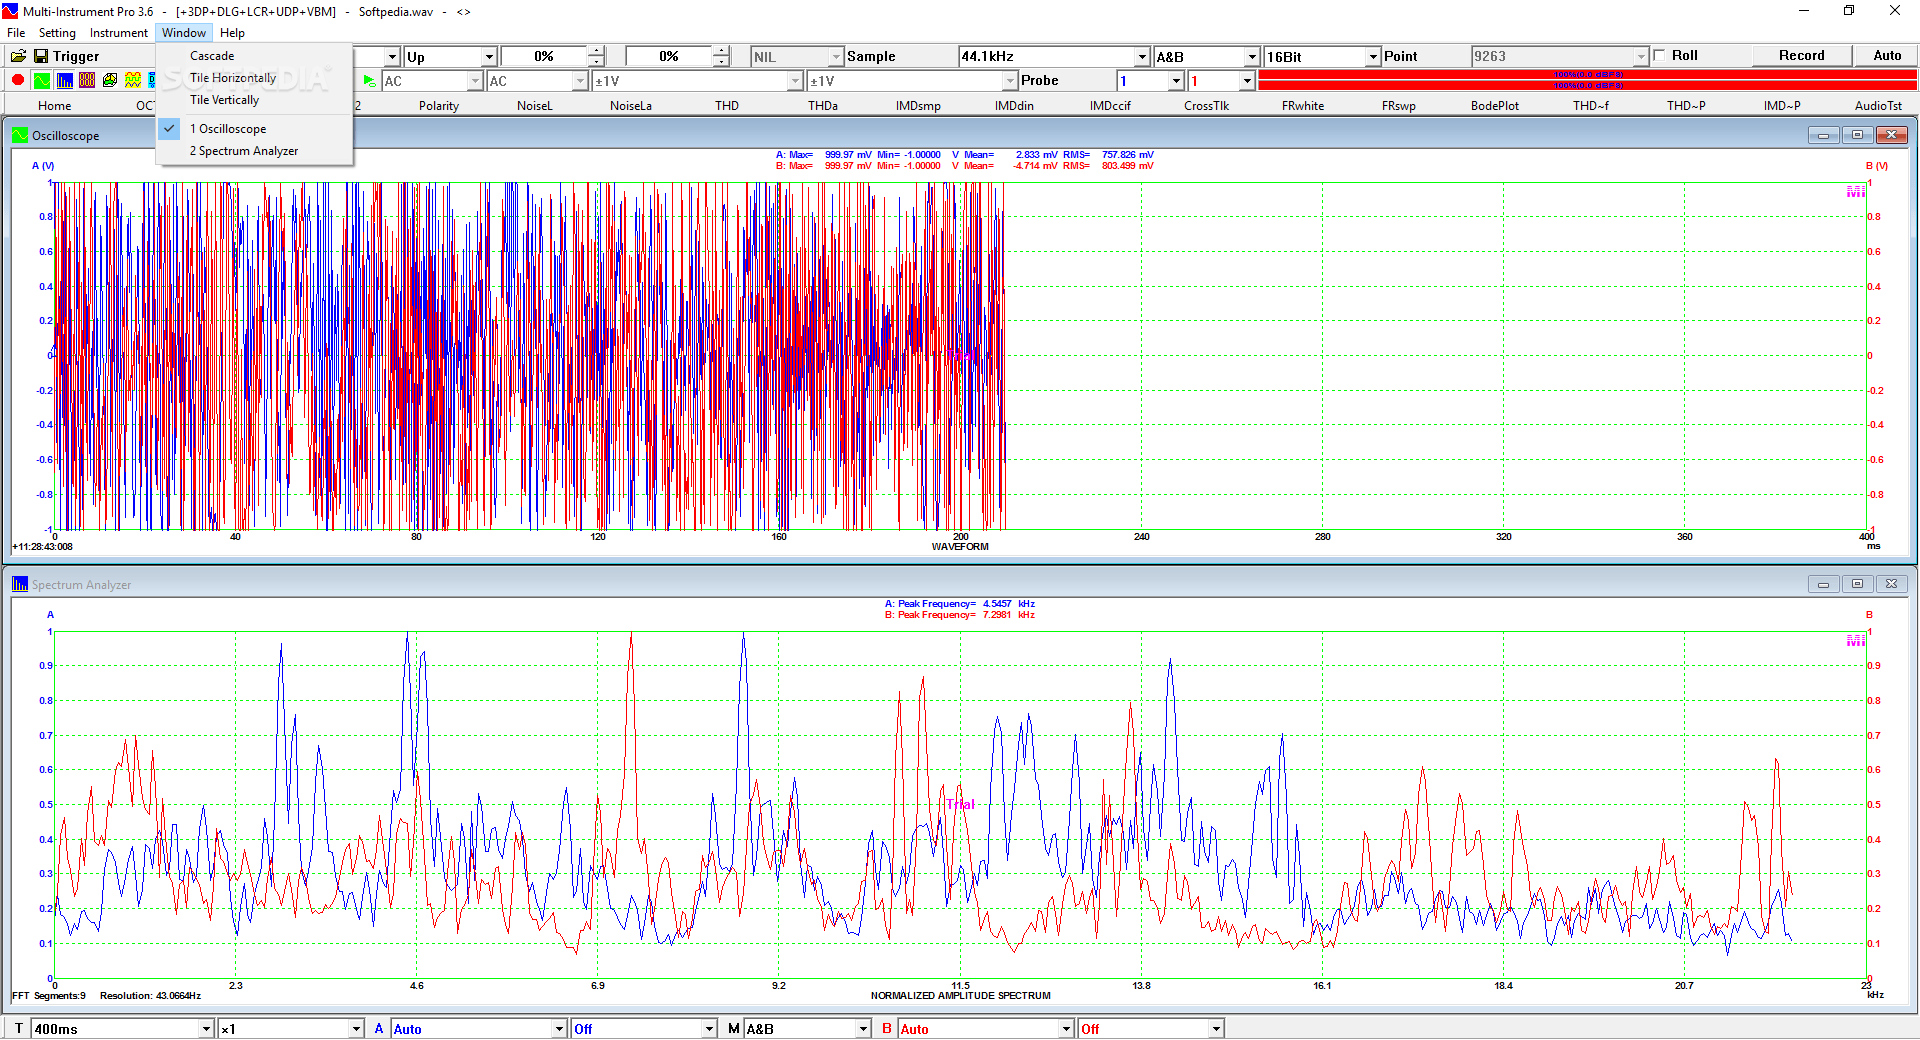
Task: Open the Signal Generator waveform icon
Action: tap(132, 80)
